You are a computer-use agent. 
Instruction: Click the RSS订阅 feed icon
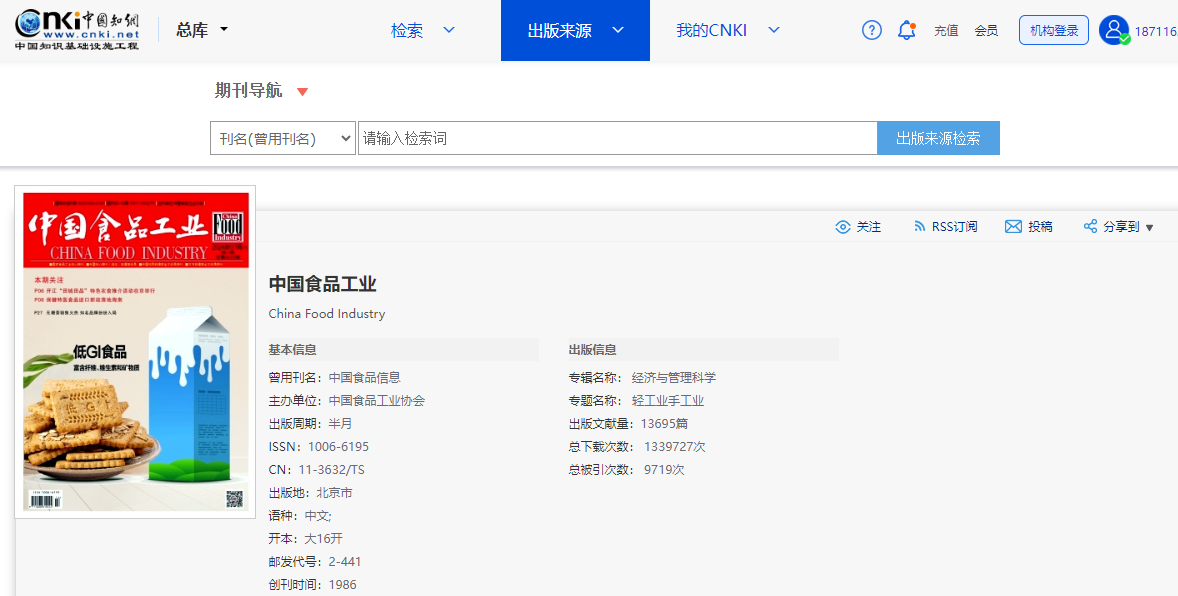[919, 226]
